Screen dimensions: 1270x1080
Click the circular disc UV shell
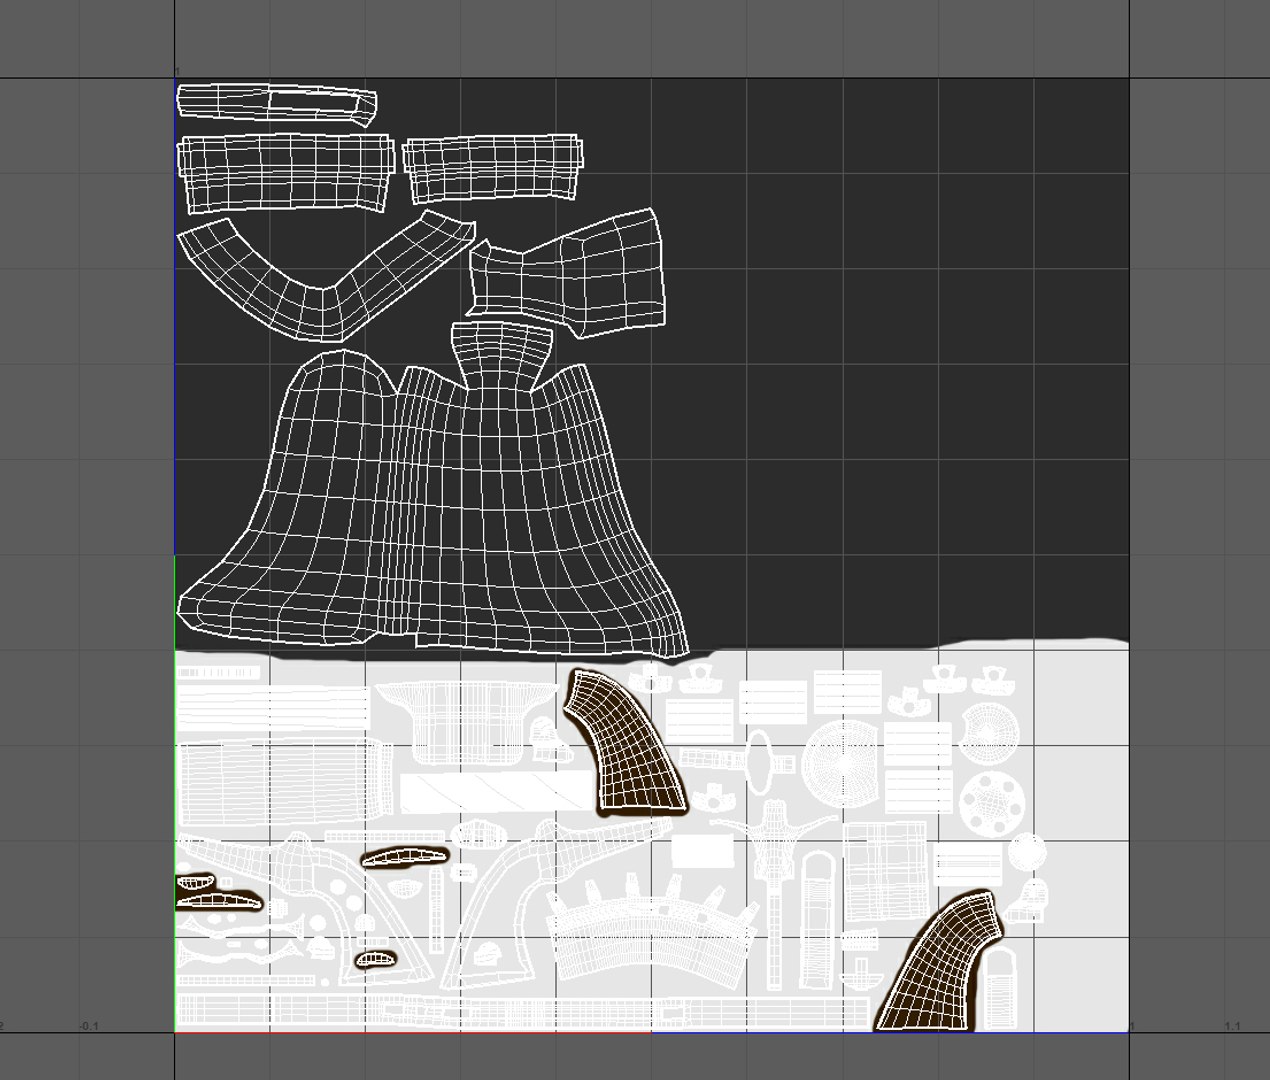pos(843,764)
